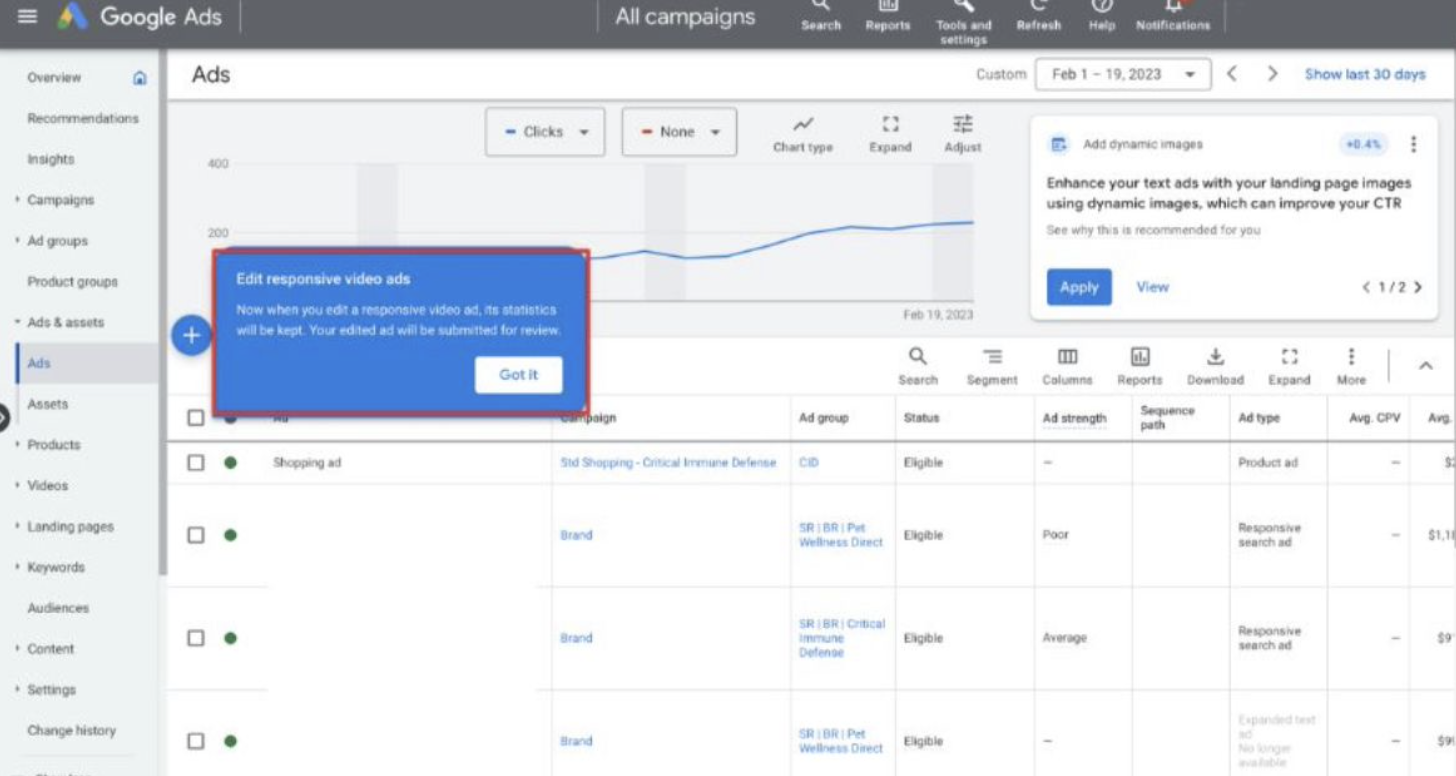
Task: Dismiss tooltip with Got it
Action: tap(519, 375)
